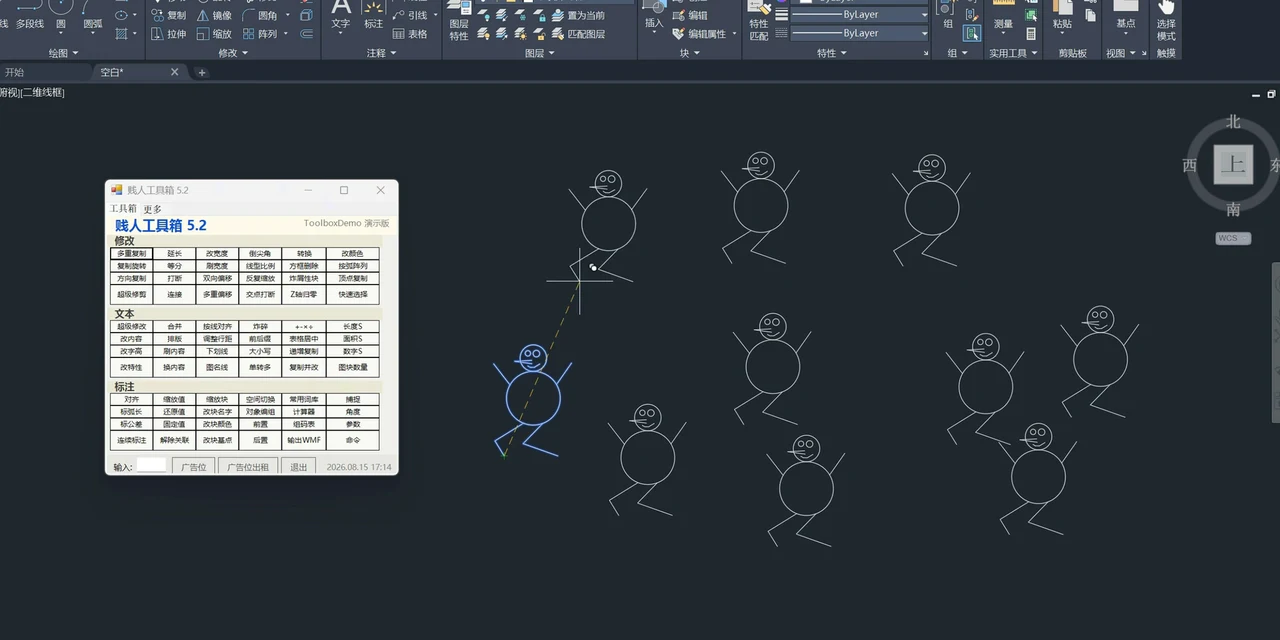Viewport: 1280px width, 640px height.
Task: Click the 炸碎 button in 文本 section
Action: [x=260, y=327]
